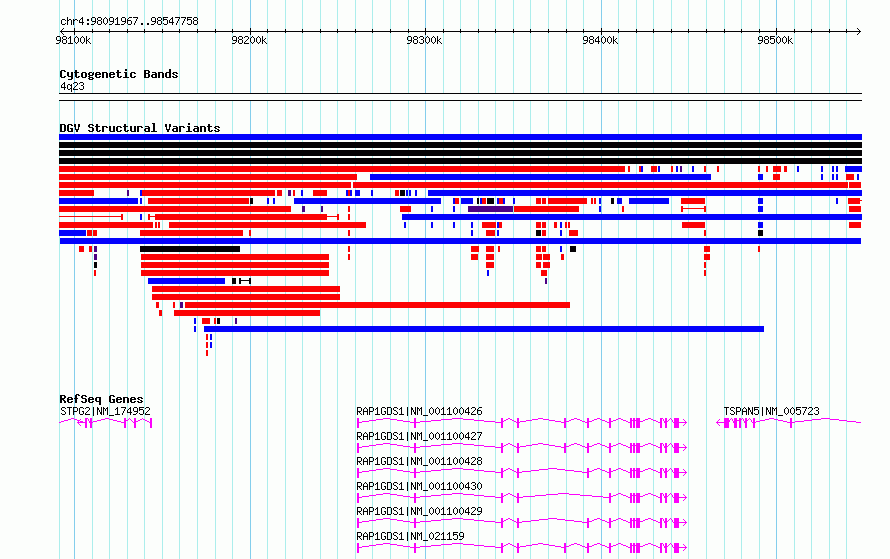This screenshot has width=890, height=559.
Task: Click the STPG2 gene glyph
Action: (x=106, y=423)
